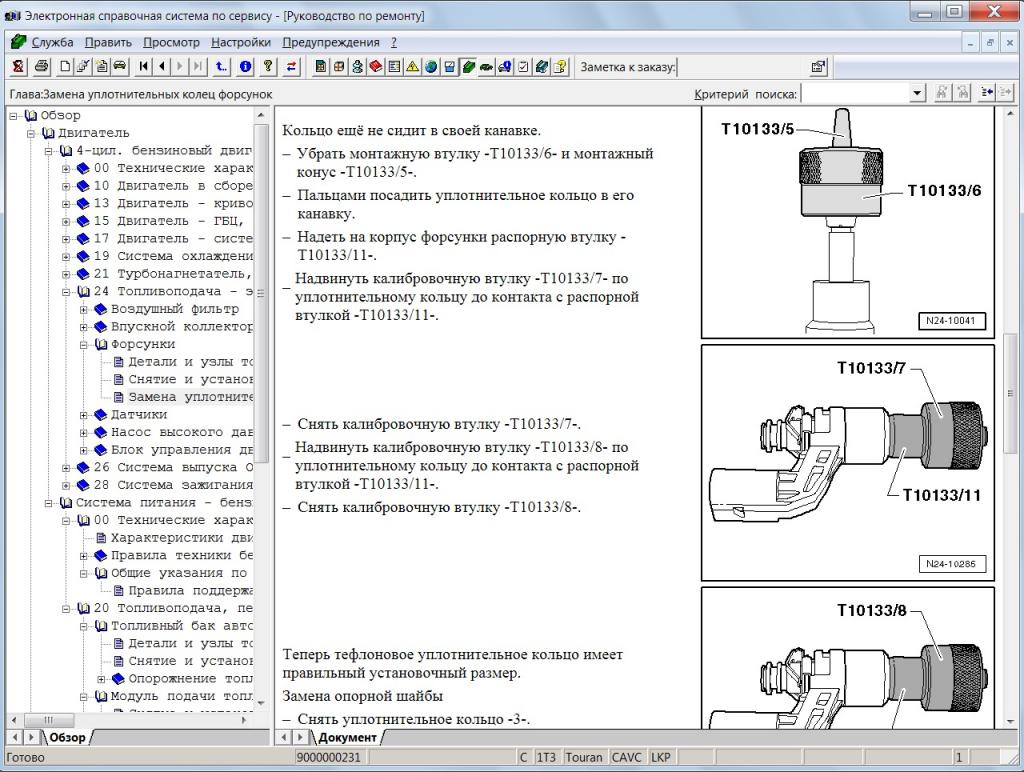Click the question mark help icon

pyautogui.click(x=268, y=67)
